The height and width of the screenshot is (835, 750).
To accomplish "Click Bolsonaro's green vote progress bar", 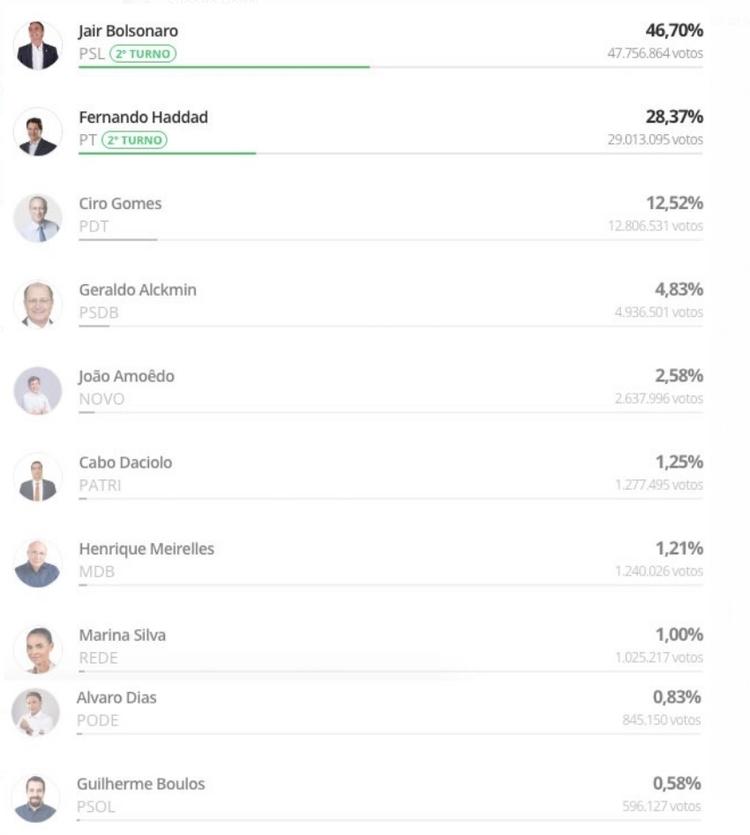I will pyautogui.click(x=224, y=67).
